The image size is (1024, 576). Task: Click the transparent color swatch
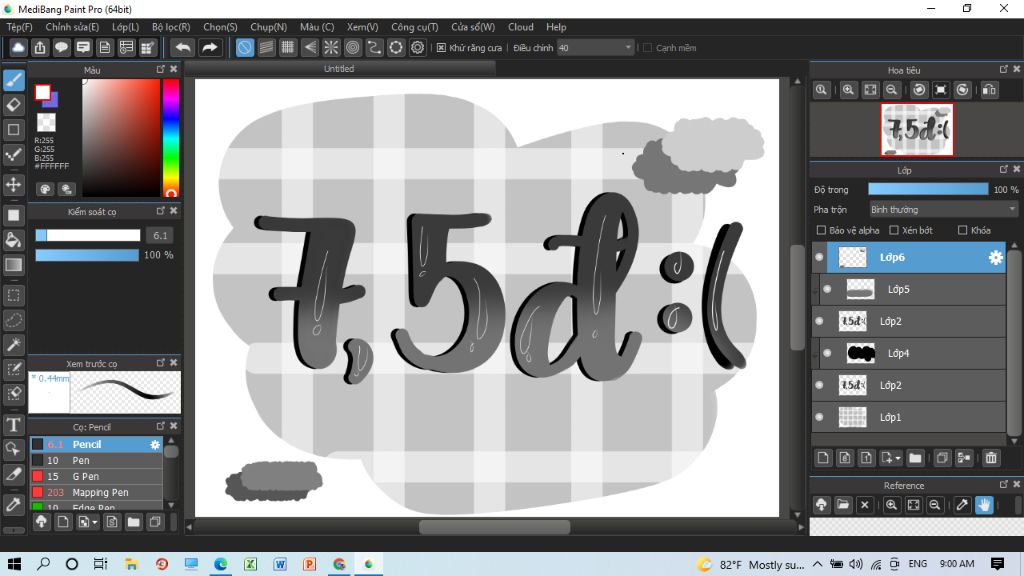[x=46, y=123]
